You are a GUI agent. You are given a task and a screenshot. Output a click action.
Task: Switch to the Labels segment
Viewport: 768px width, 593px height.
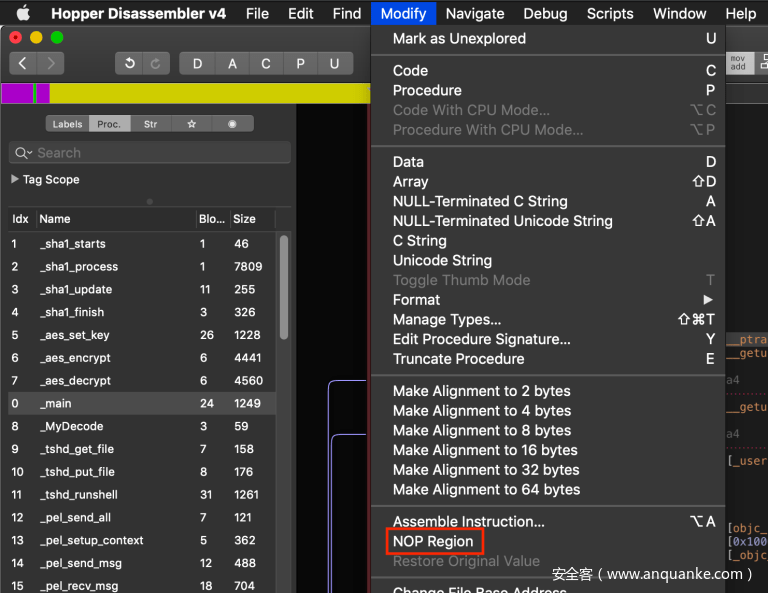coord(67,124)
